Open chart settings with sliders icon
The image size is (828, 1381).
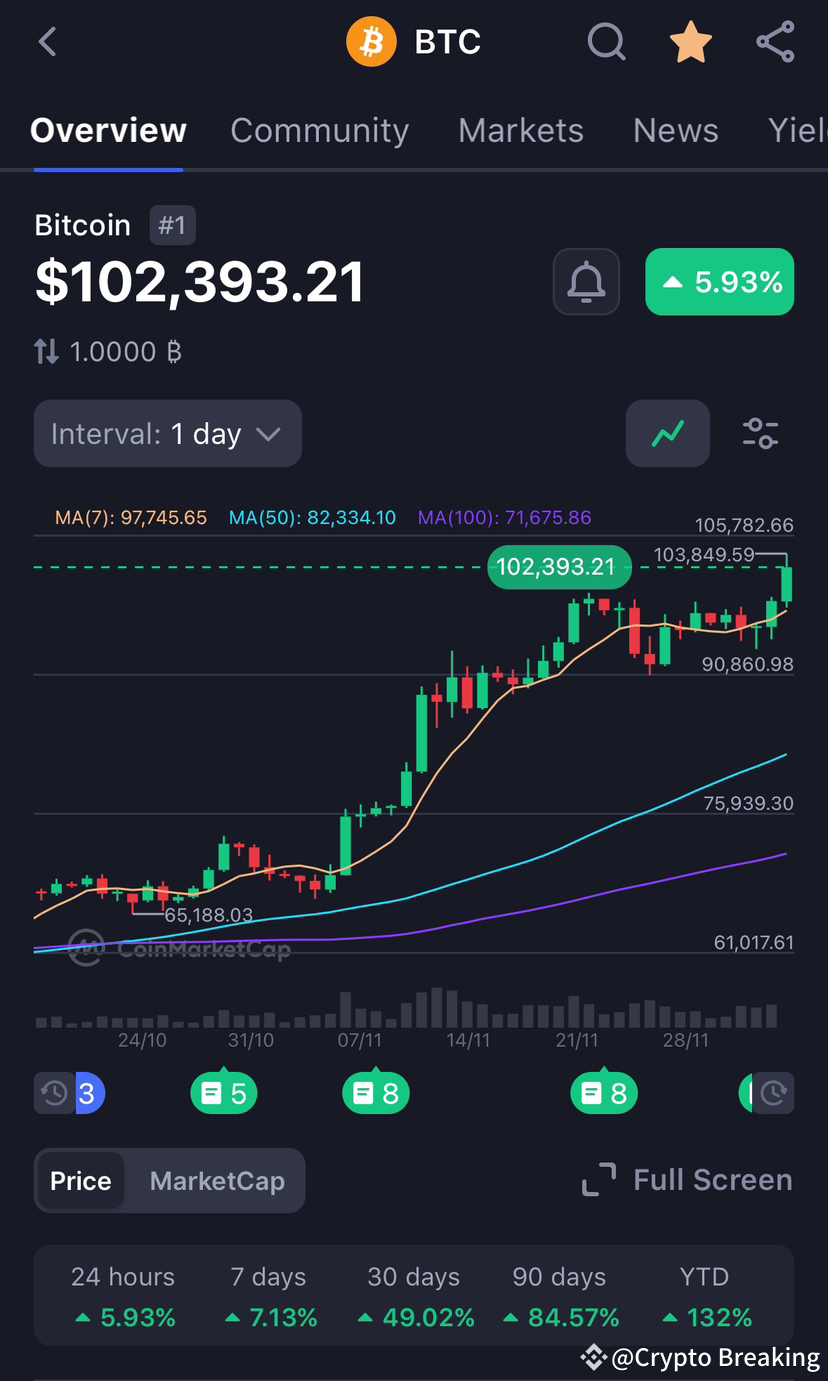(760, 433)
